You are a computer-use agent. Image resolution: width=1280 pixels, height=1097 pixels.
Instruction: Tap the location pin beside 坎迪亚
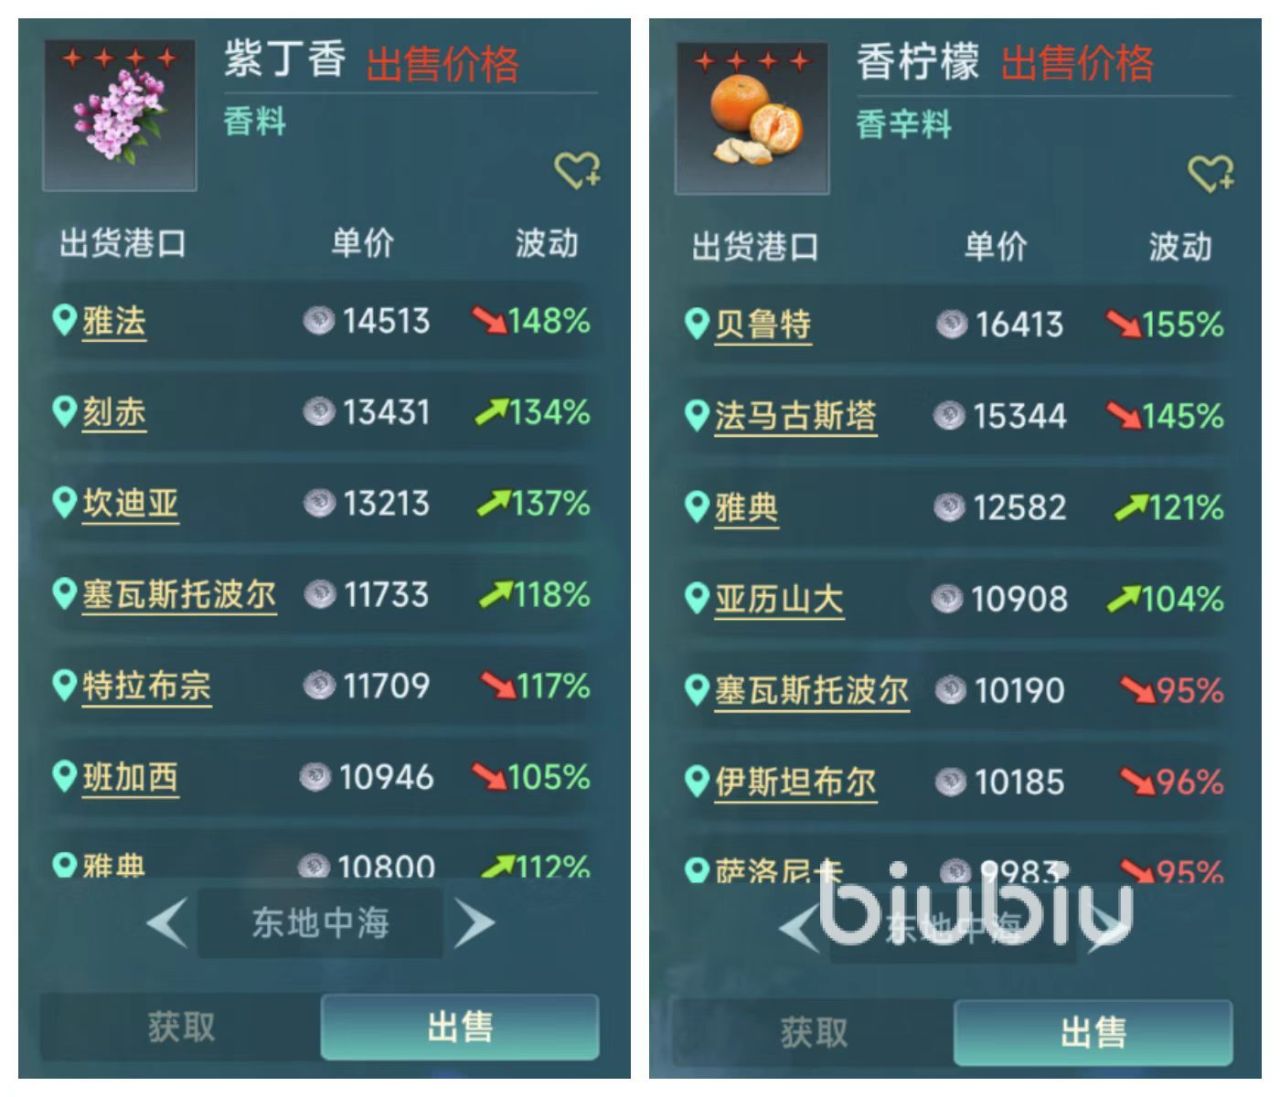pyautogui.click(x=64, y=503)
